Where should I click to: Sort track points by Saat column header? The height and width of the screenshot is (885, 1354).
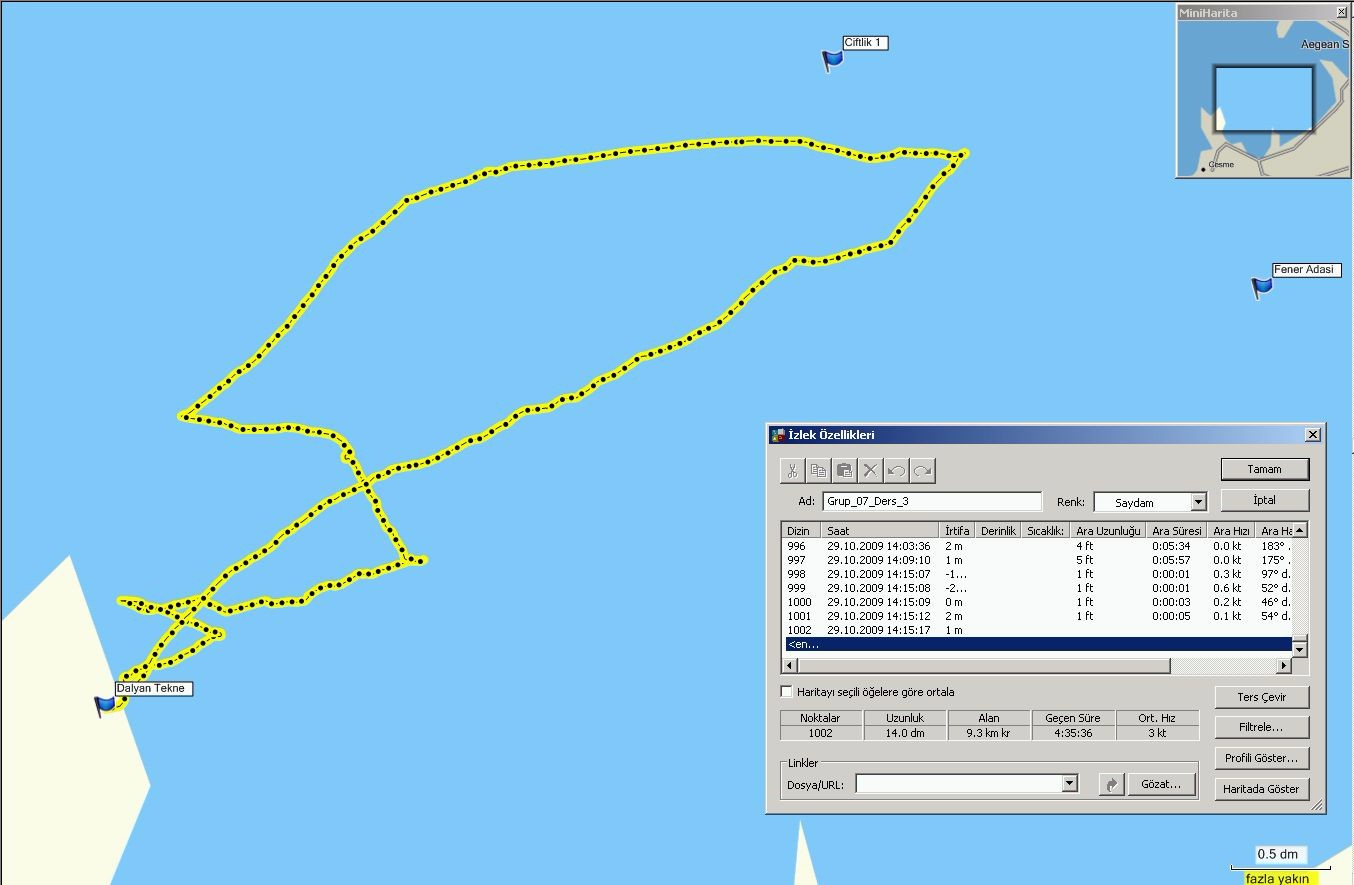coord(879,531)
